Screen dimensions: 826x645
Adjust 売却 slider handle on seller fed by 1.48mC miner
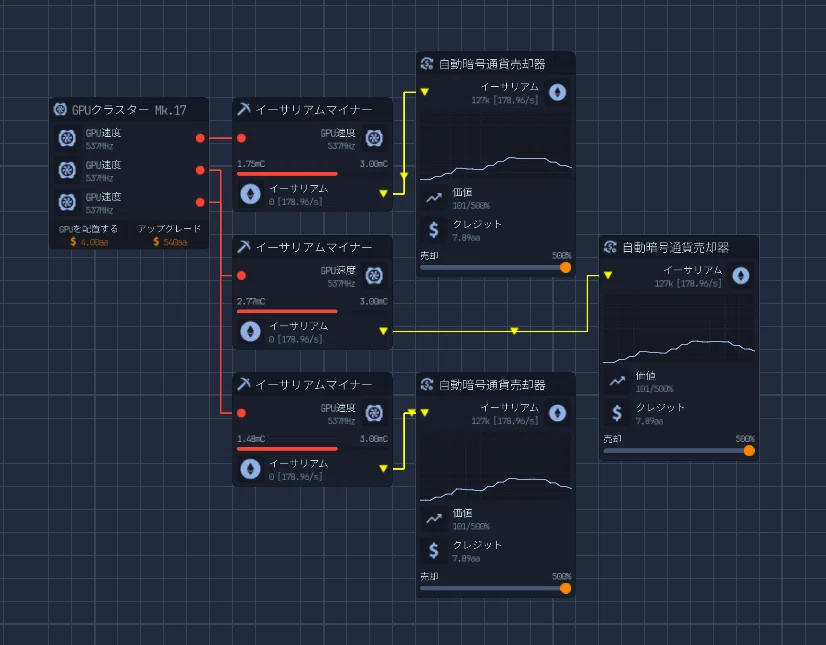[x=565, y=589]
